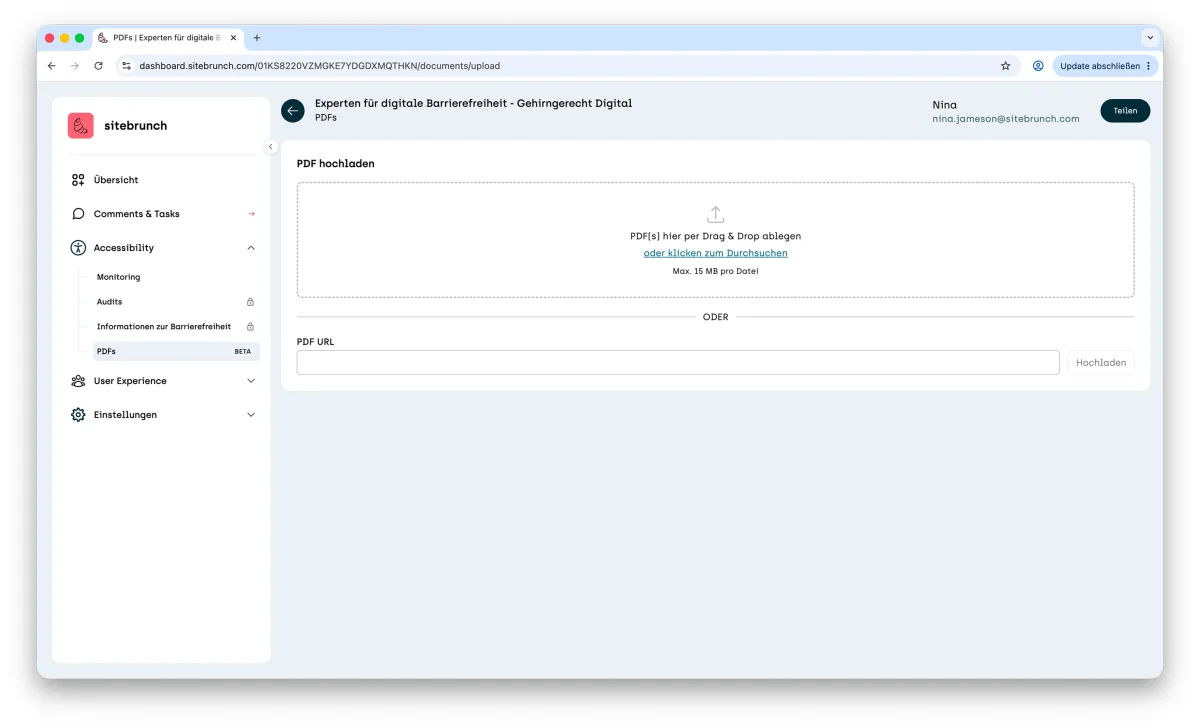This screenshot has height=727, width=1200.
Task: Click the browser back arrow
Action: click(52, 66)
